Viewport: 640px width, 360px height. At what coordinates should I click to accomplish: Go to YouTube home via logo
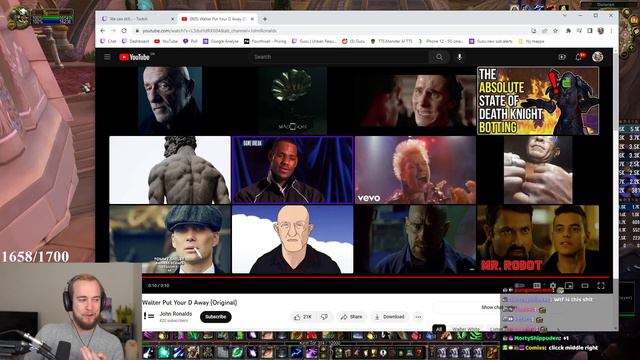point(134,57)
